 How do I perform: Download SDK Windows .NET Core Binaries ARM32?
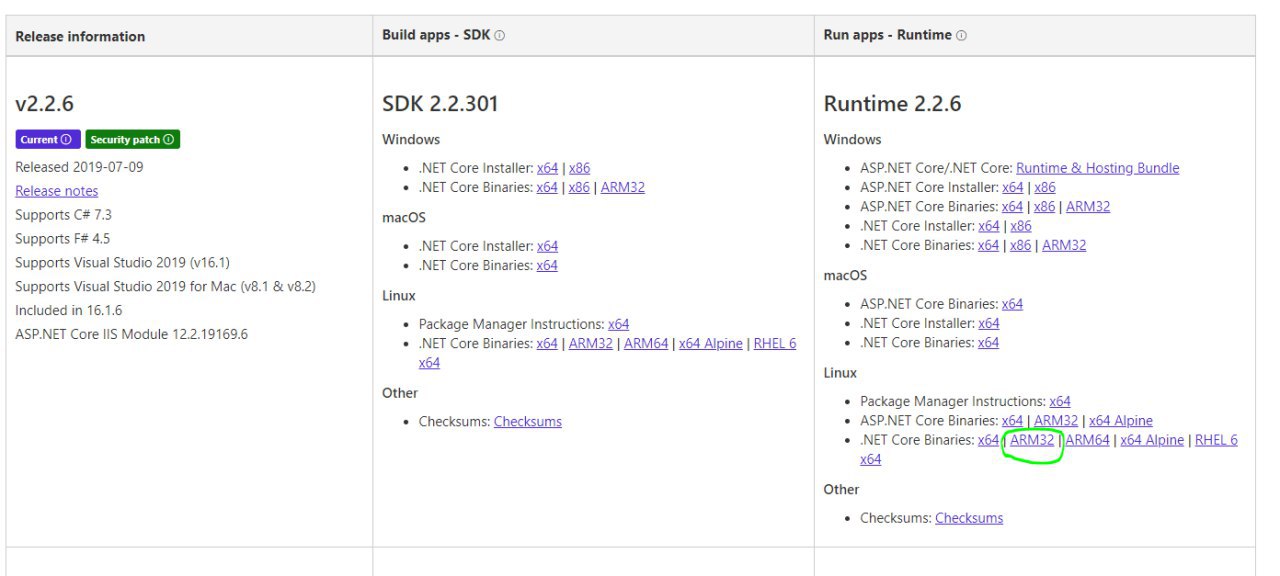(x=623, y=187)
